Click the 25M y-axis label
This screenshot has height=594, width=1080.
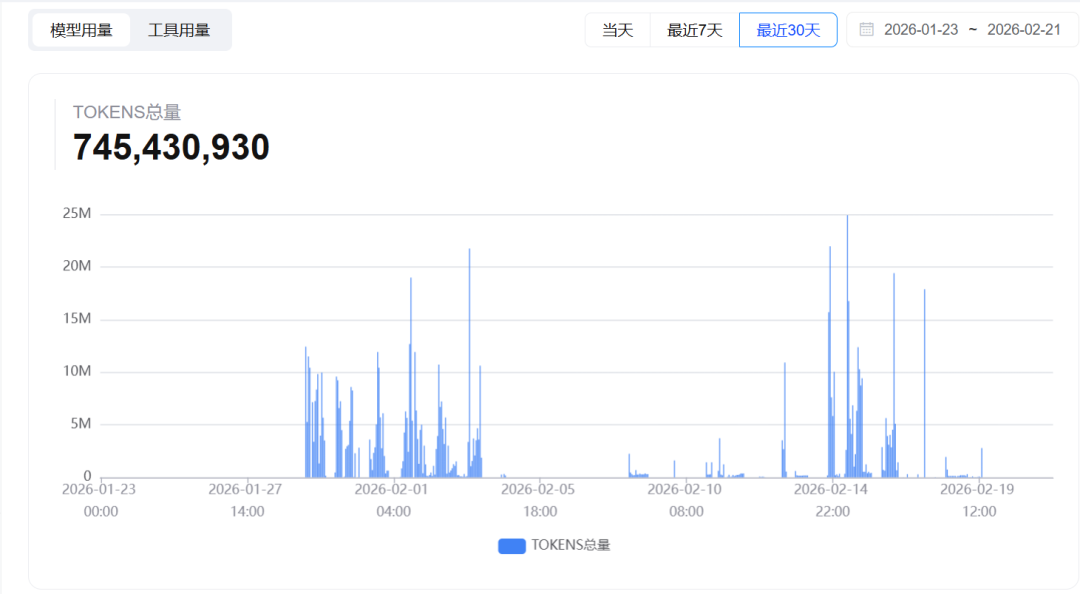[76, 214]
